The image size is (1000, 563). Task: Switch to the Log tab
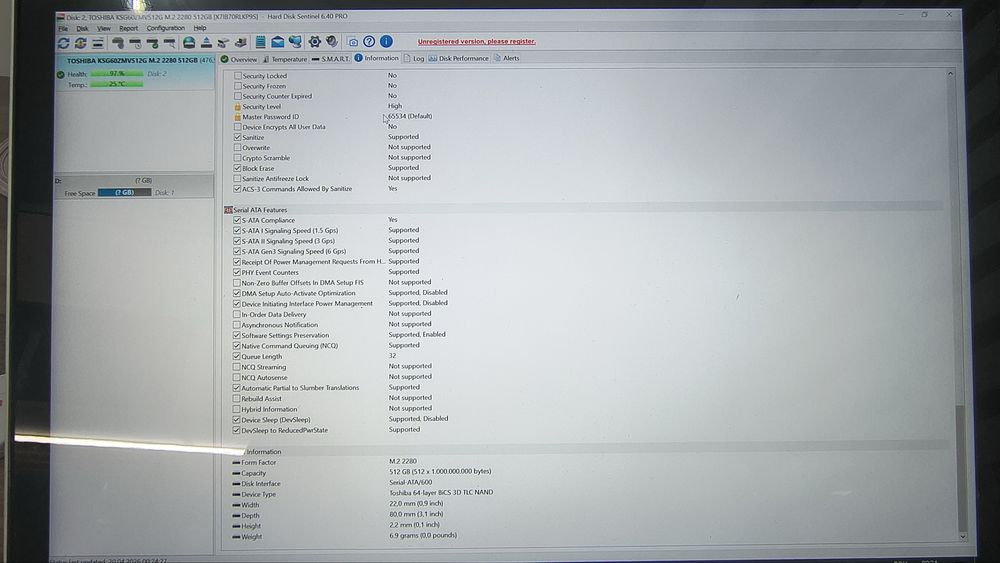(414, 58)
